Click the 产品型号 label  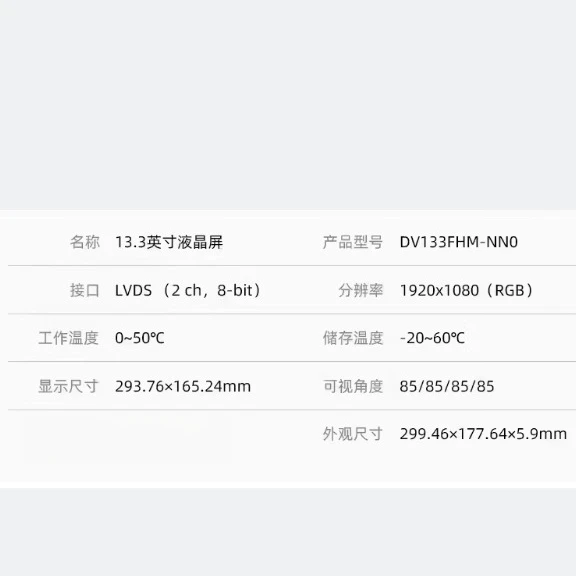pos(353,242)
